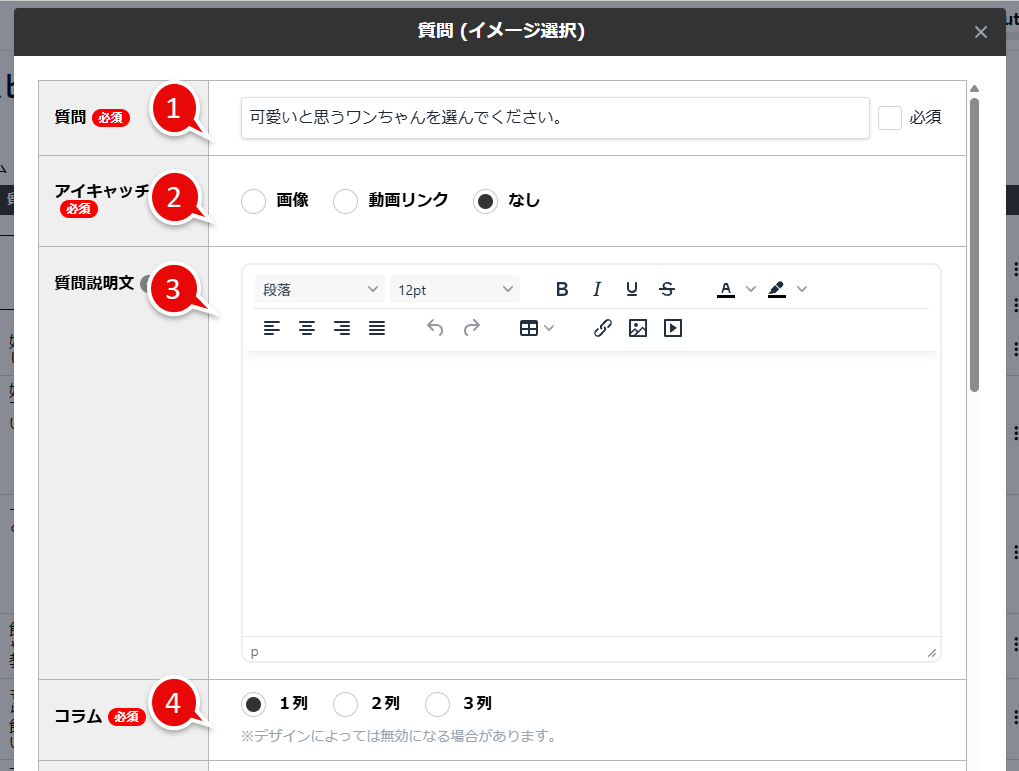Image resolution: width=1019 pixels, height=771 pixels.
Task: Embed a video in the description editor
Action: tap(672, 327)
